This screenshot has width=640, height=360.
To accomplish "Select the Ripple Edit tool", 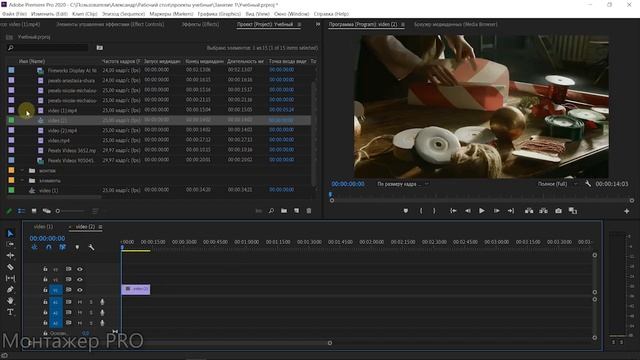I will coord(10,256).
